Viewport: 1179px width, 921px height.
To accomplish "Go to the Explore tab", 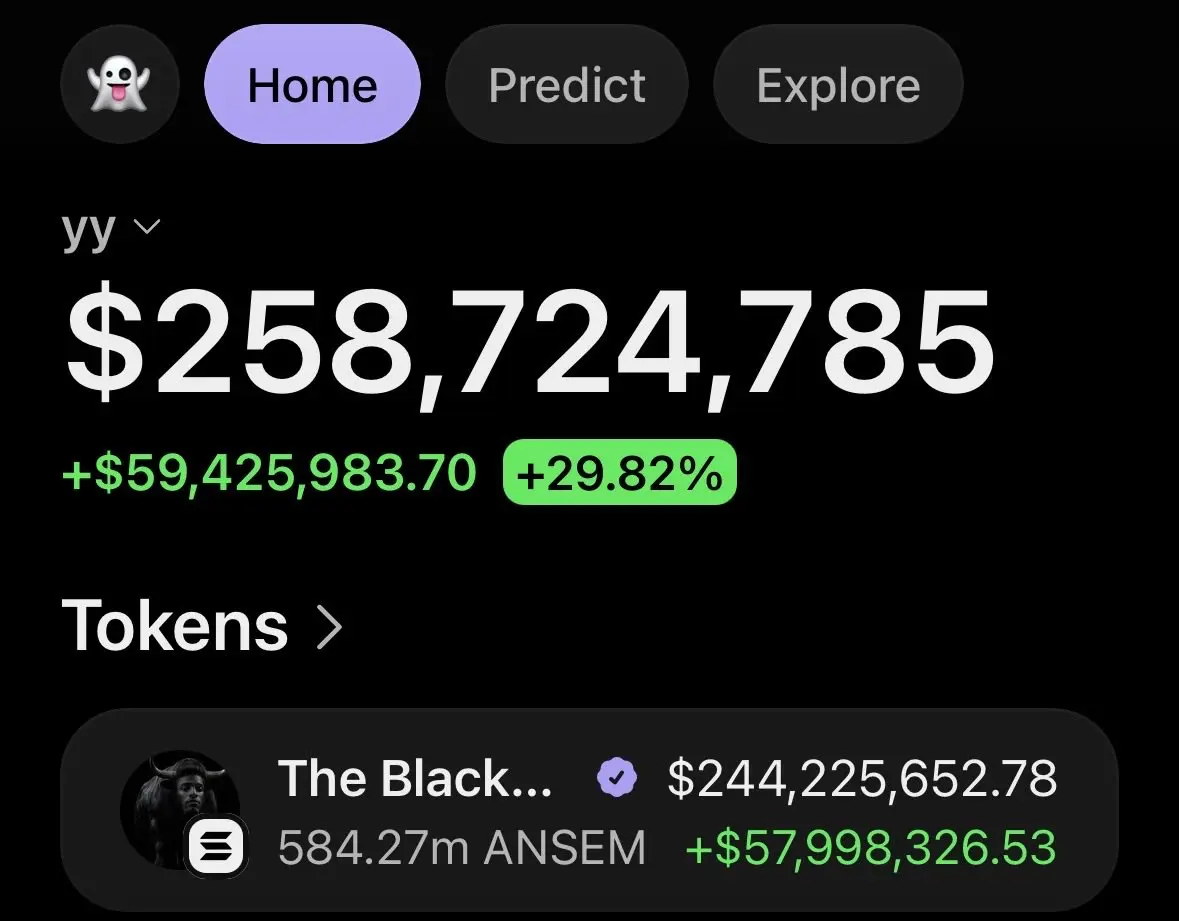I will coord(838,84).
